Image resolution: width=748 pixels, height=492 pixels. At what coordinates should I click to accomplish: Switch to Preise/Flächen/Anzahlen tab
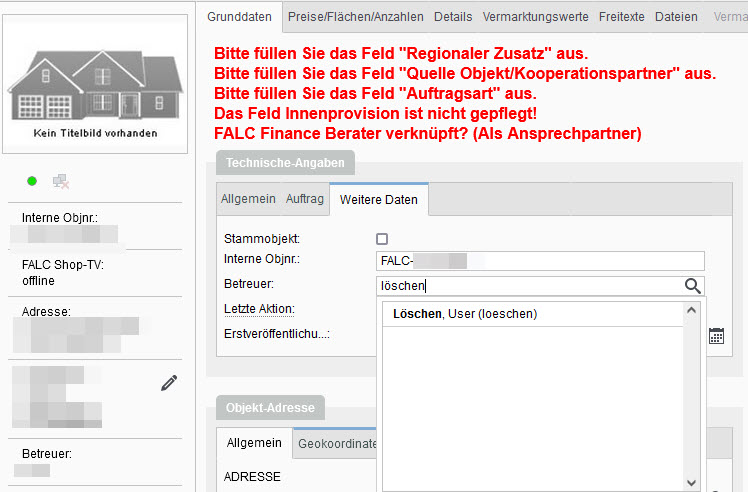point(356,17)
